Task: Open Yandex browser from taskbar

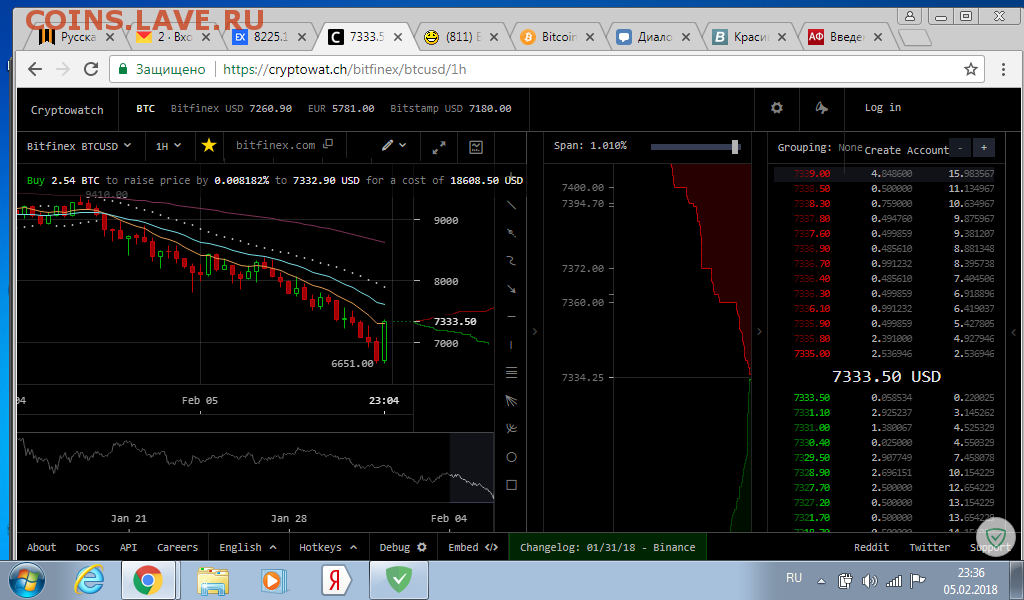Action: pyautogui.click(x=336, y=580)
